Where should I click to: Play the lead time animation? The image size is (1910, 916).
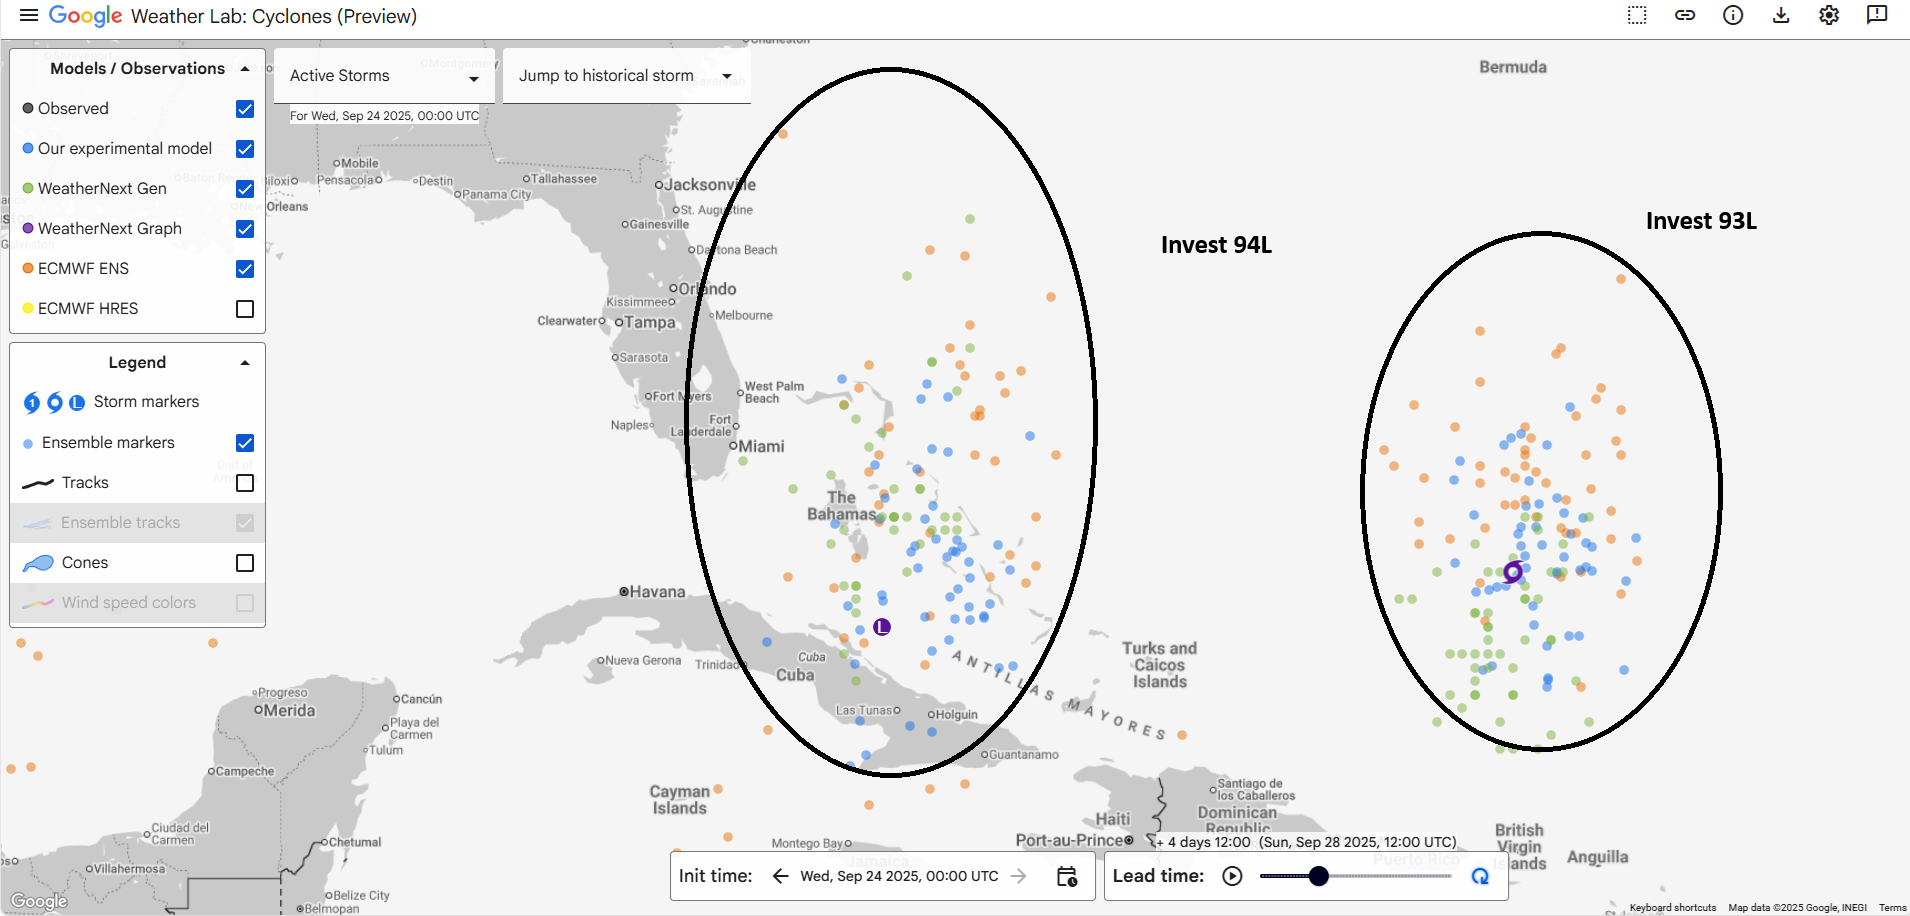tap(1232, 876)
